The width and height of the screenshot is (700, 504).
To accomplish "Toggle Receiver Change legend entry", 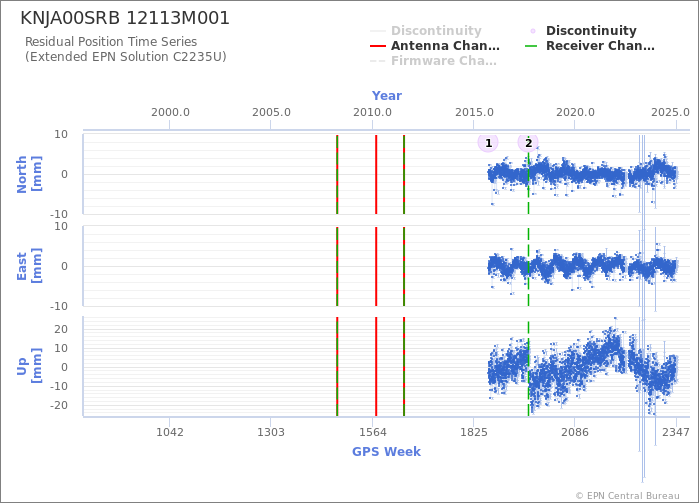I will [590, 46].
